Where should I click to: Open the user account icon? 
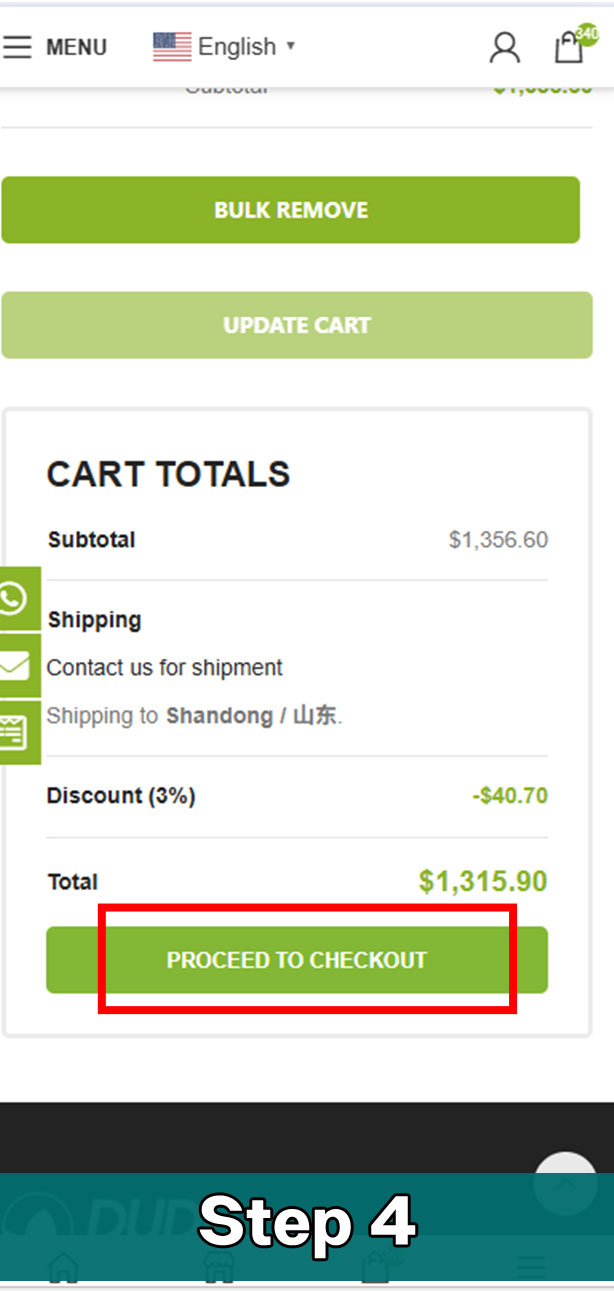(x=505, y=47)
